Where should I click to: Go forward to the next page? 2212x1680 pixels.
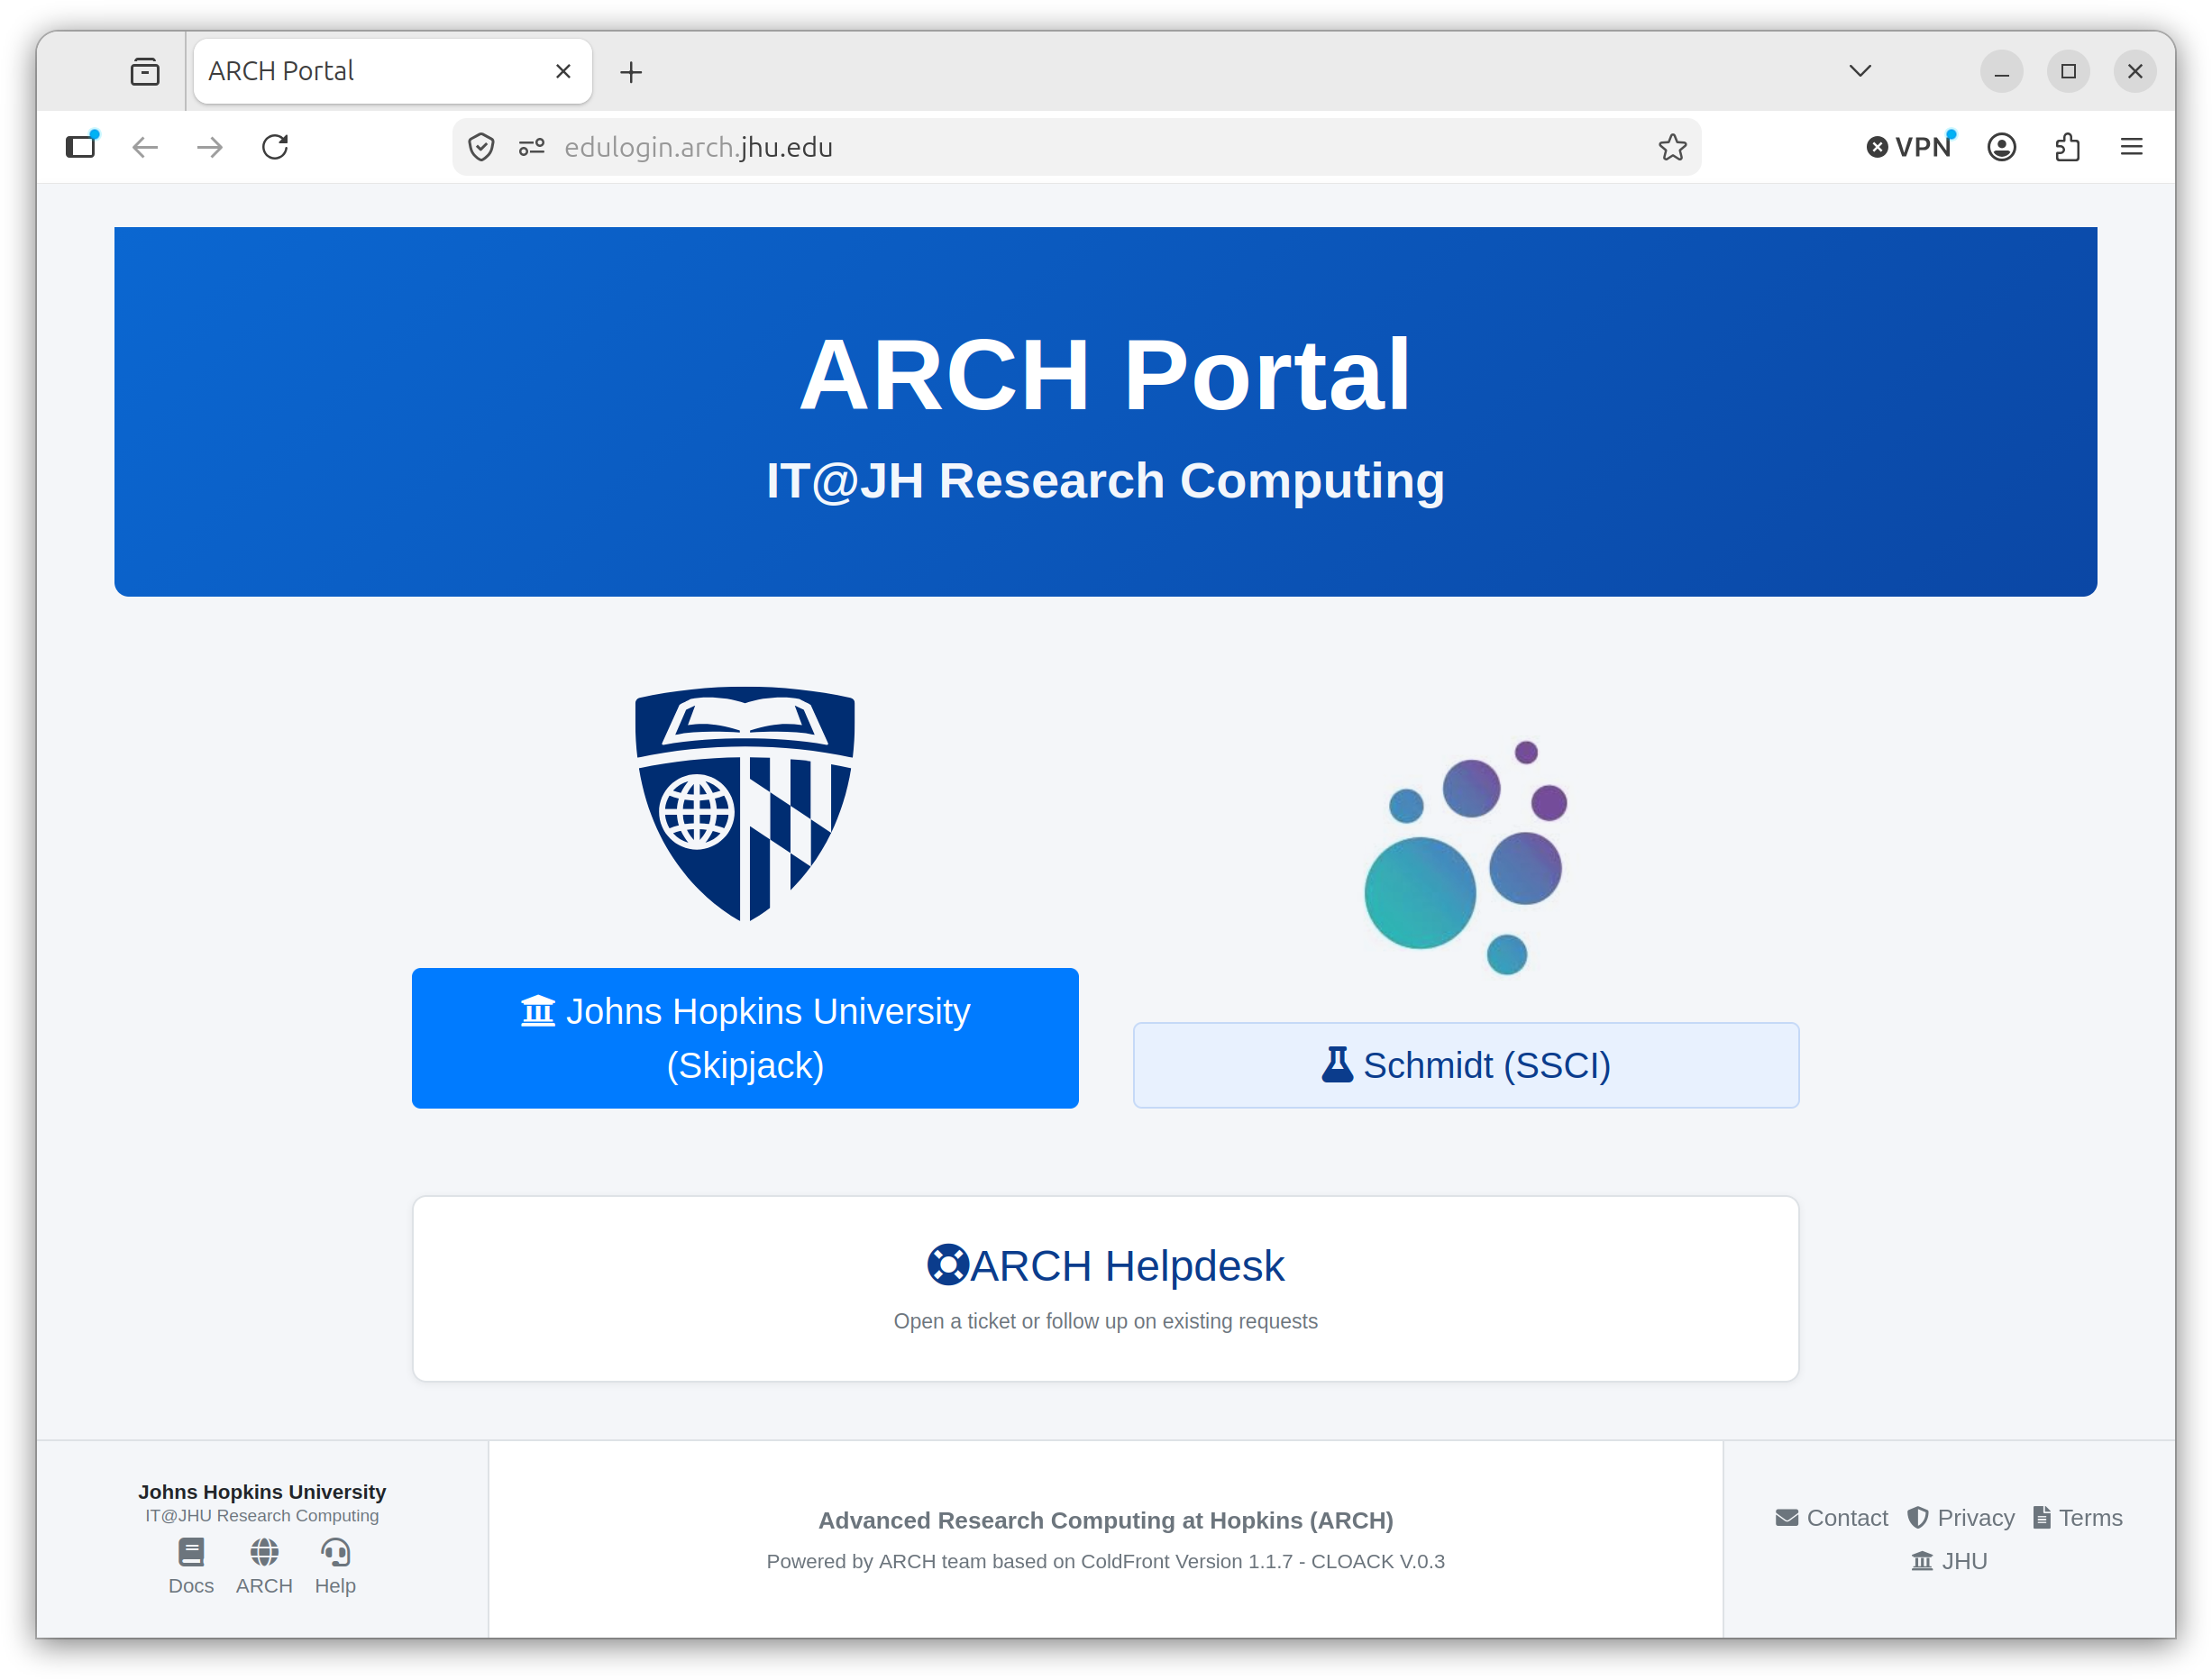pyautogui.click(x=210, y=147)
